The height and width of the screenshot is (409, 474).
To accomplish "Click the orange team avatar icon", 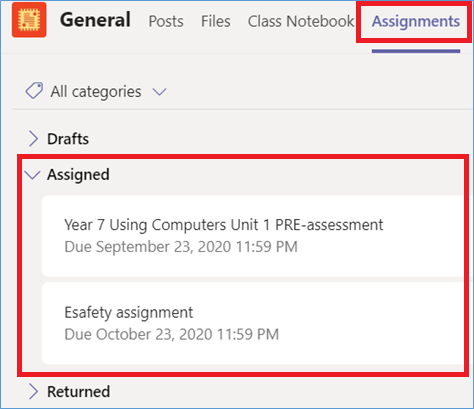I will [x=29, y=20].
